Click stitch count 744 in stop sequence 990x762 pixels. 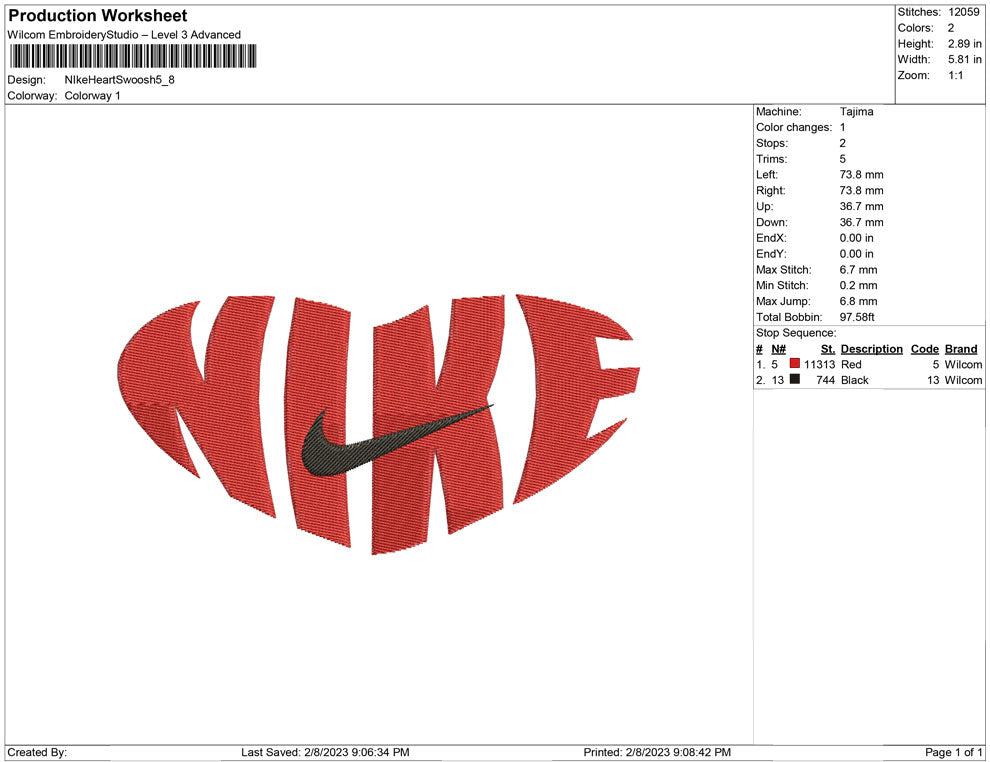[825, 380]
